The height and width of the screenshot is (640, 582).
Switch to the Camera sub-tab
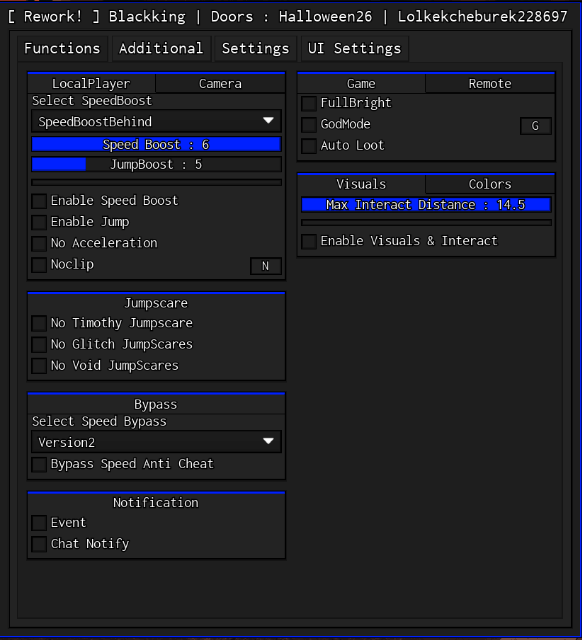click(x=220, y=84)
